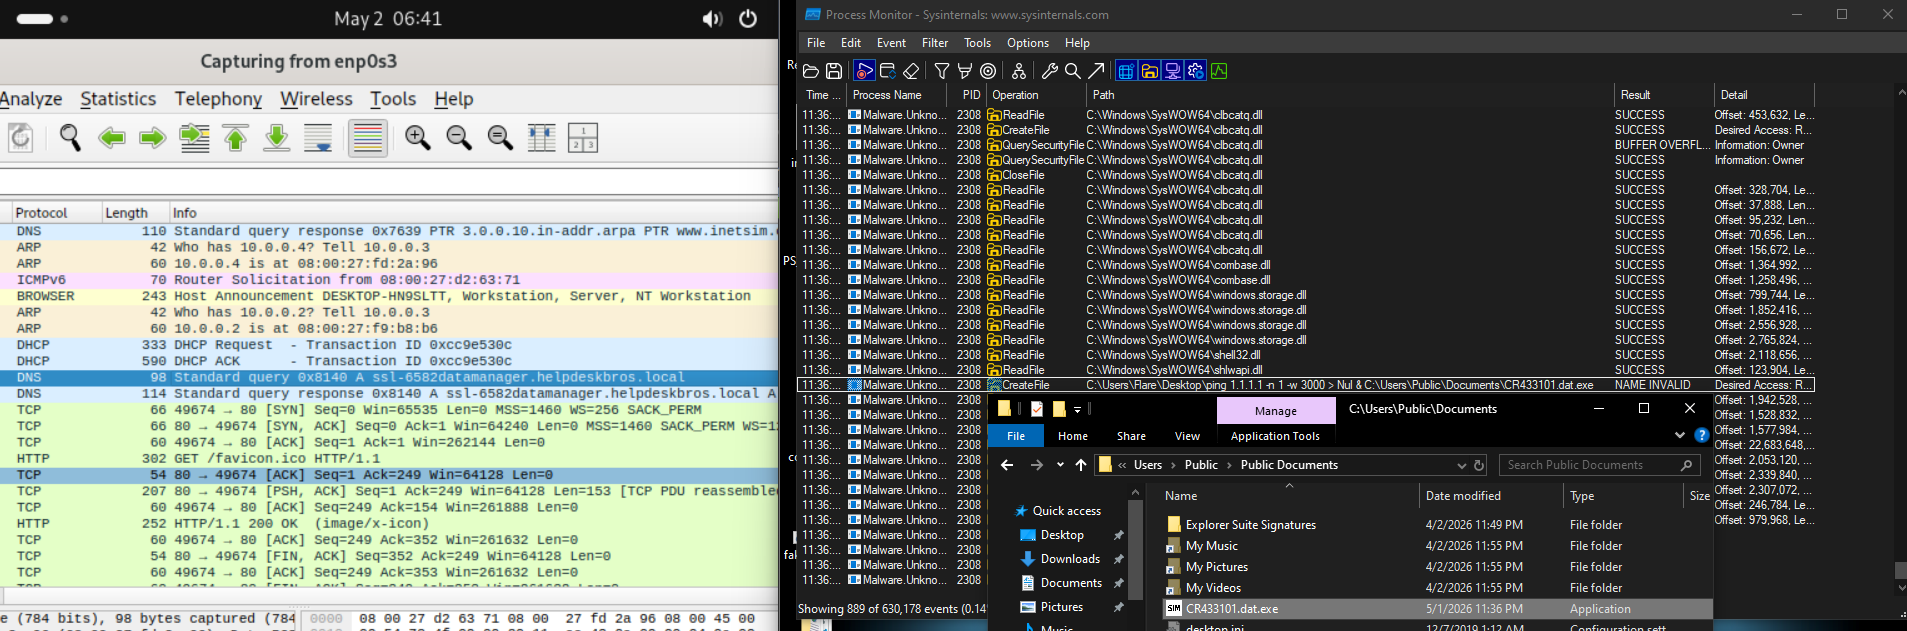Select the HTTP GET /favicon.ico packet row
The width and height of the screenshot is (1907, 631).
coord(389,459)
